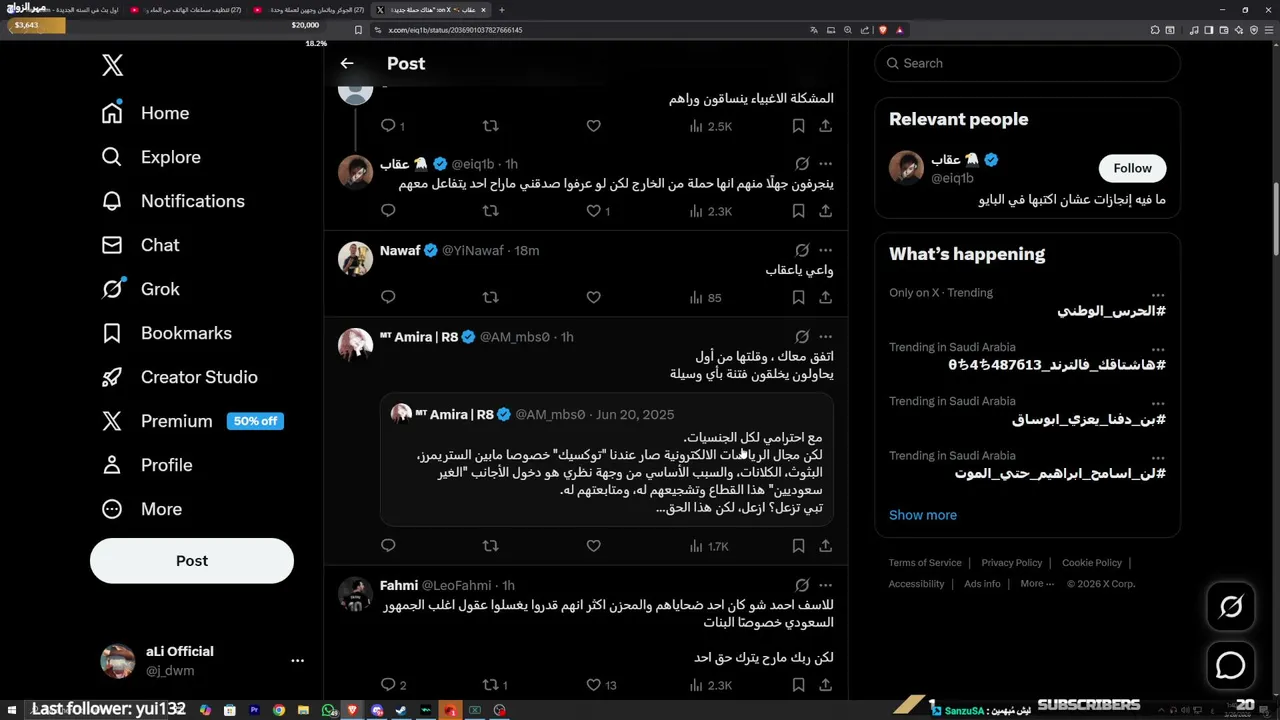Image resolution: width=1280 pixels, height=720 pixels.
Task: Open trending hashtag #الحرس_الوطني
Action: click(x=1112, y=311)
